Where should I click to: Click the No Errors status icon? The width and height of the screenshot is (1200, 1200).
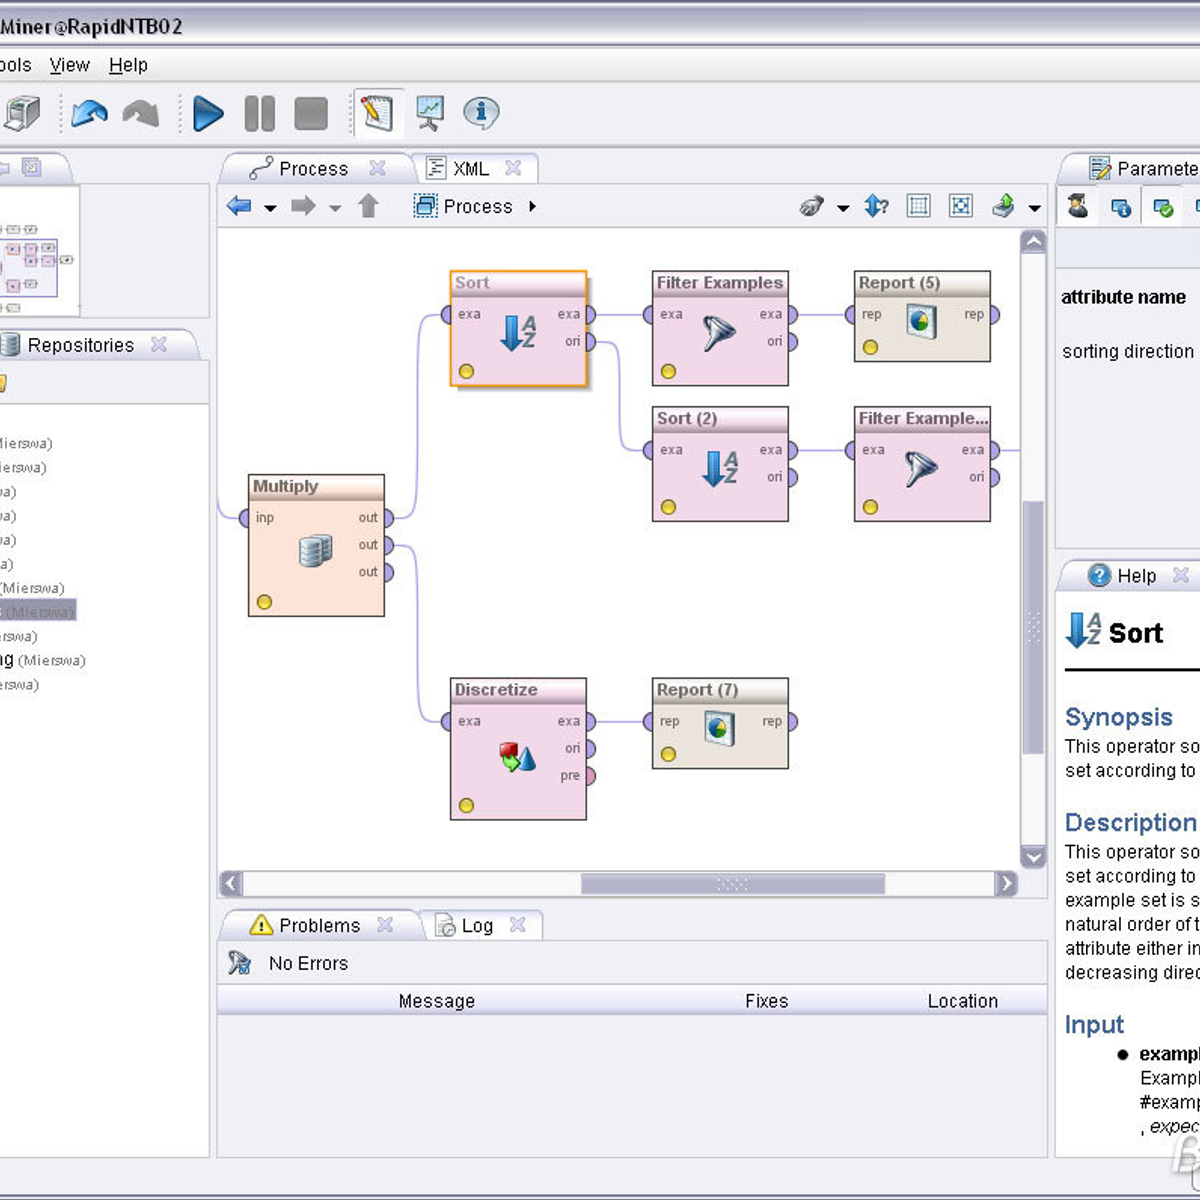coord(239,963)
